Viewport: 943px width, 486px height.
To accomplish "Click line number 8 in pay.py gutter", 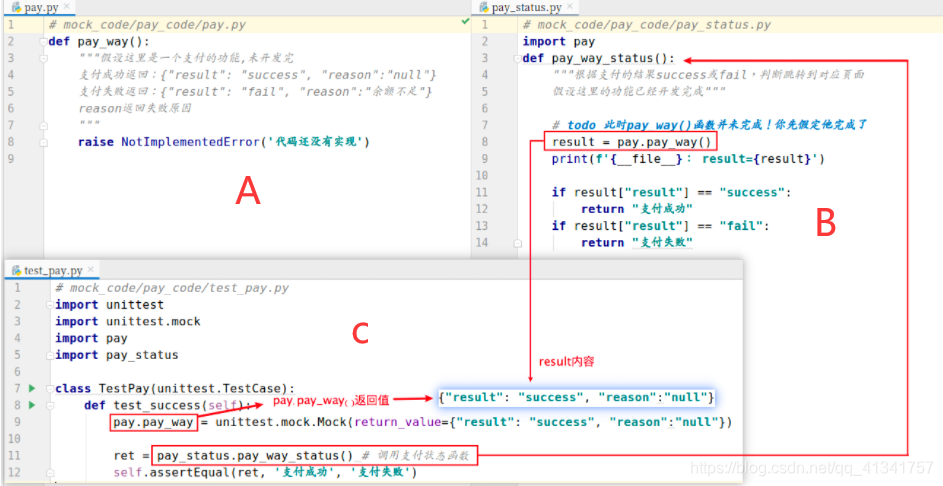I will point(11,143).
